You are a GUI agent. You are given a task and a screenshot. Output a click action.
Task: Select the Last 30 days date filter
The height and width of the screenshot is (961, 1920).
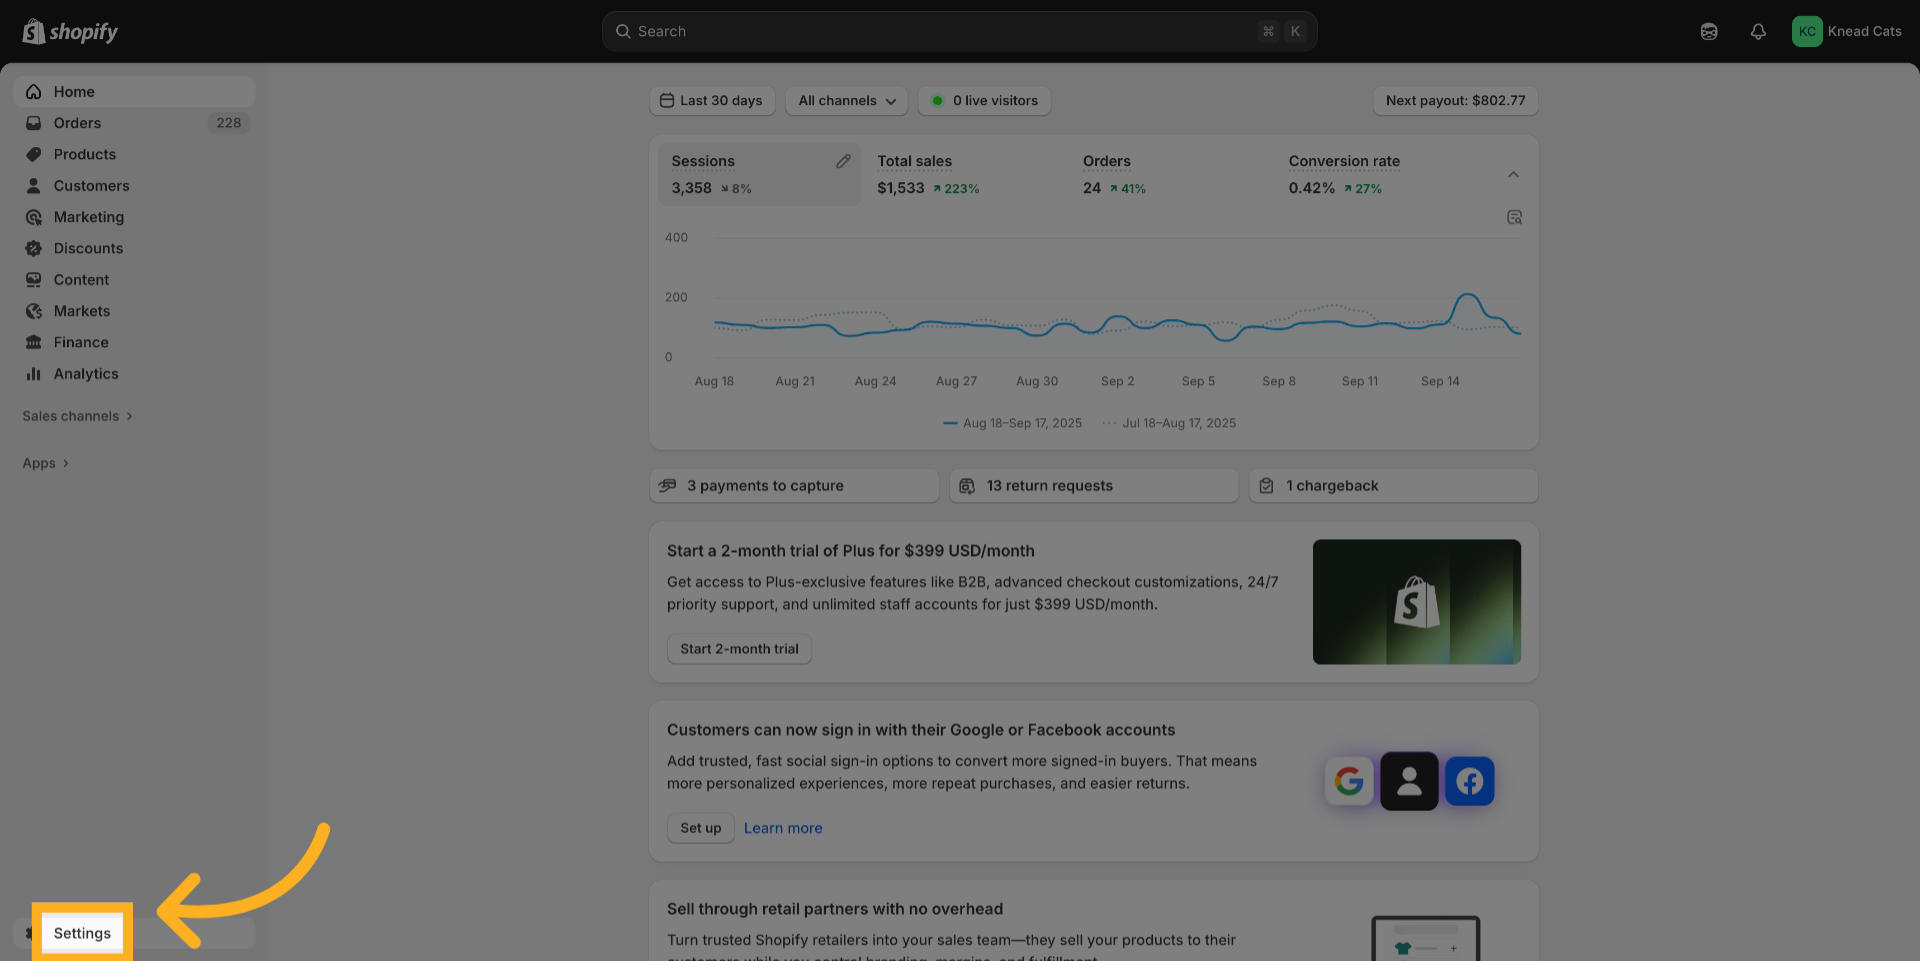tap(711, 101)
